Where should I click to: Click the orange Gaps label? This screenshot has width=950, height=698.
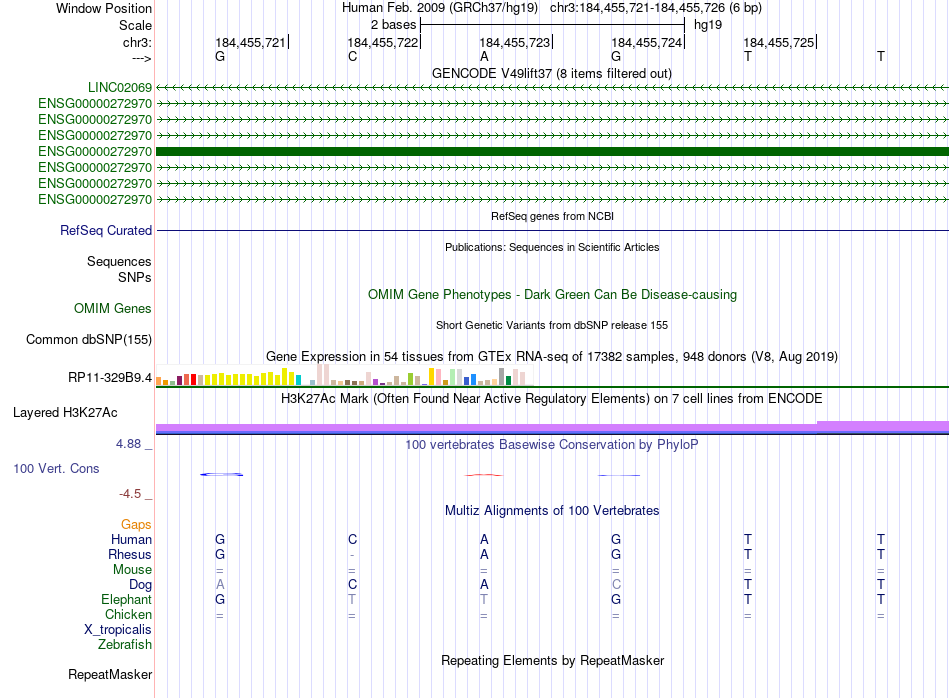coord(136,525)
